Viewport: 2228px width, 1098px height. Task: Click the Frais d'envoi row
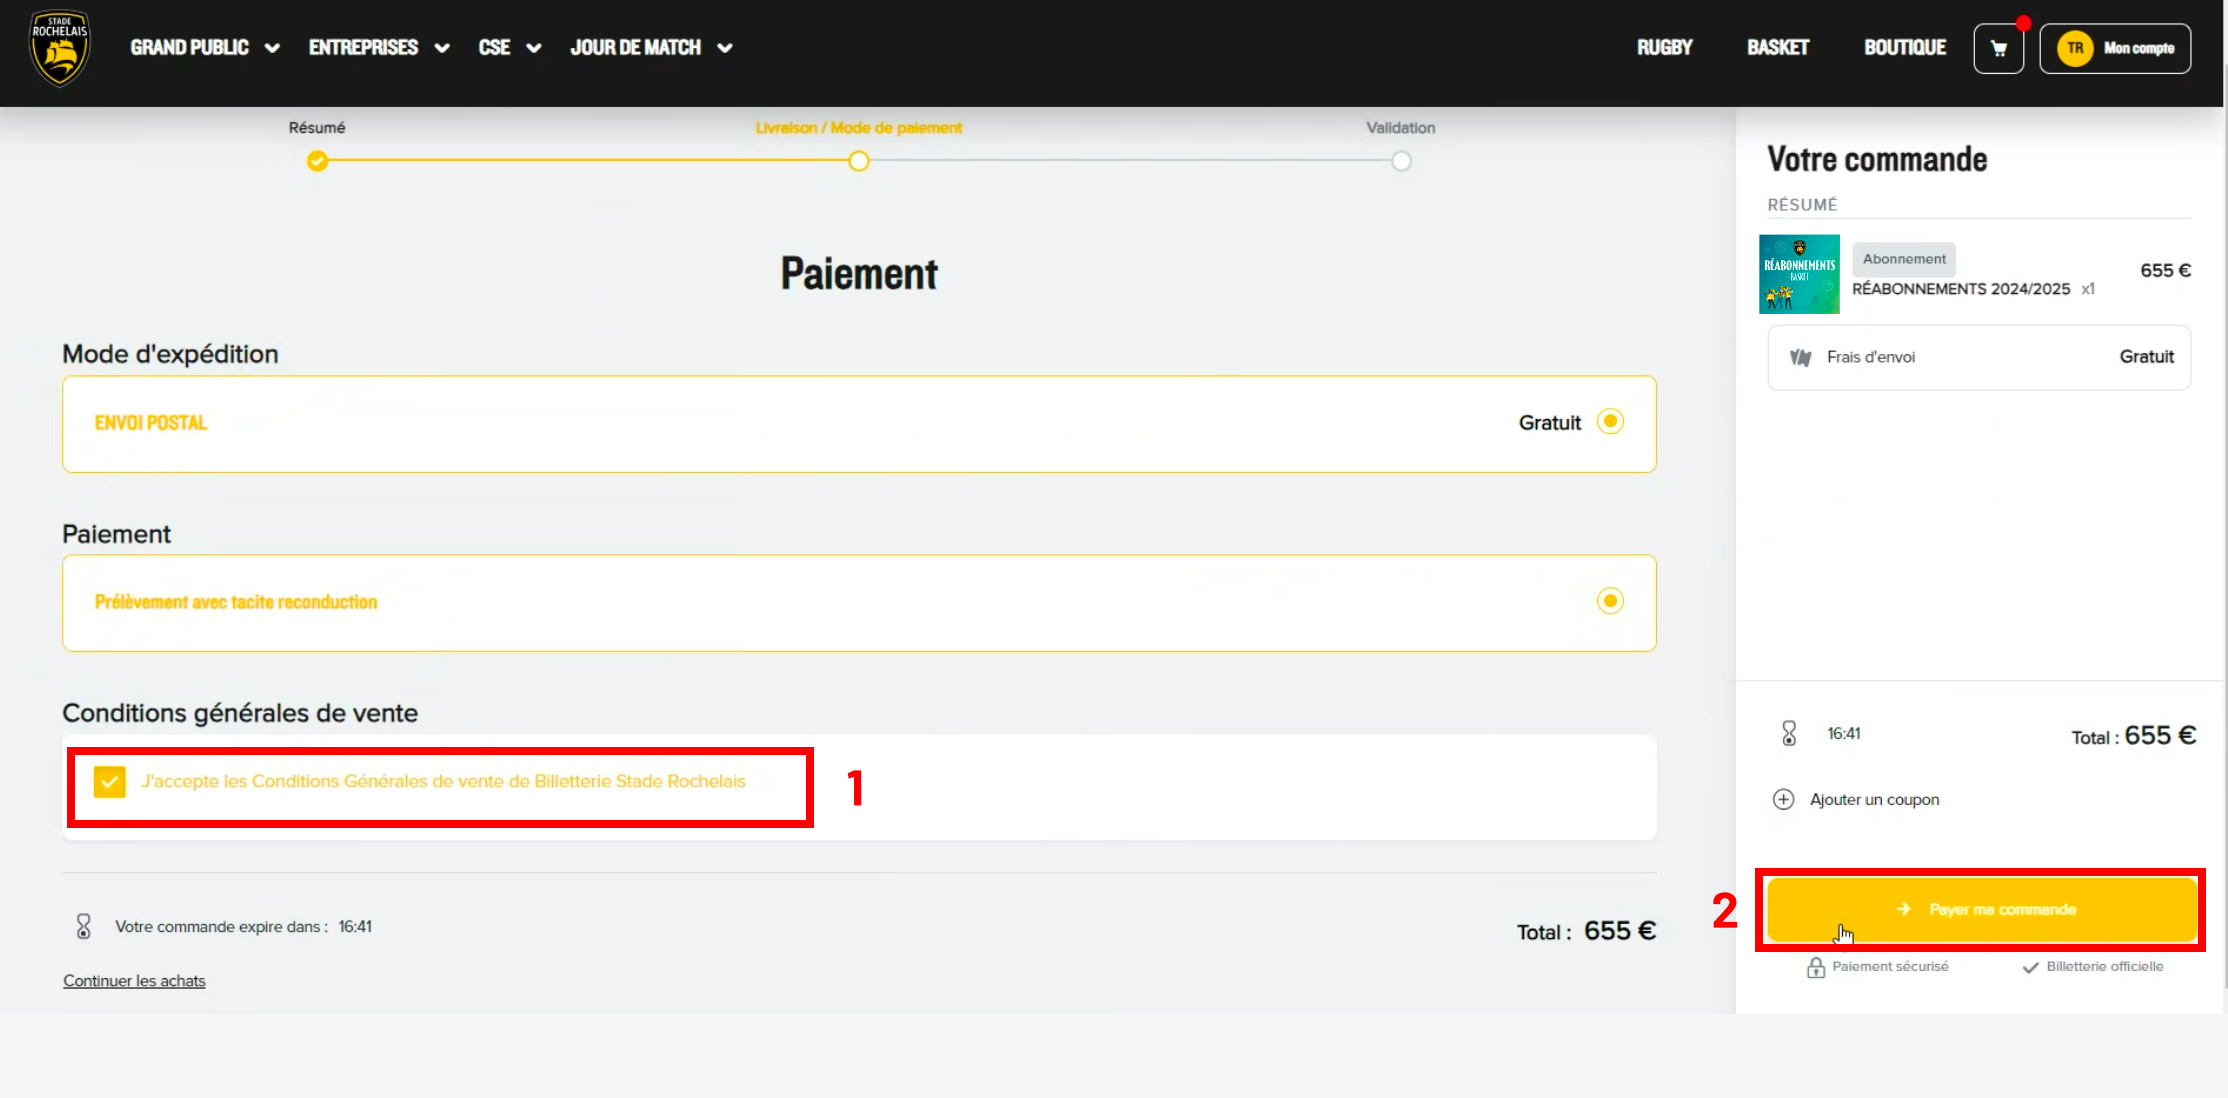pyautogui.click(x=1979, y=357)
